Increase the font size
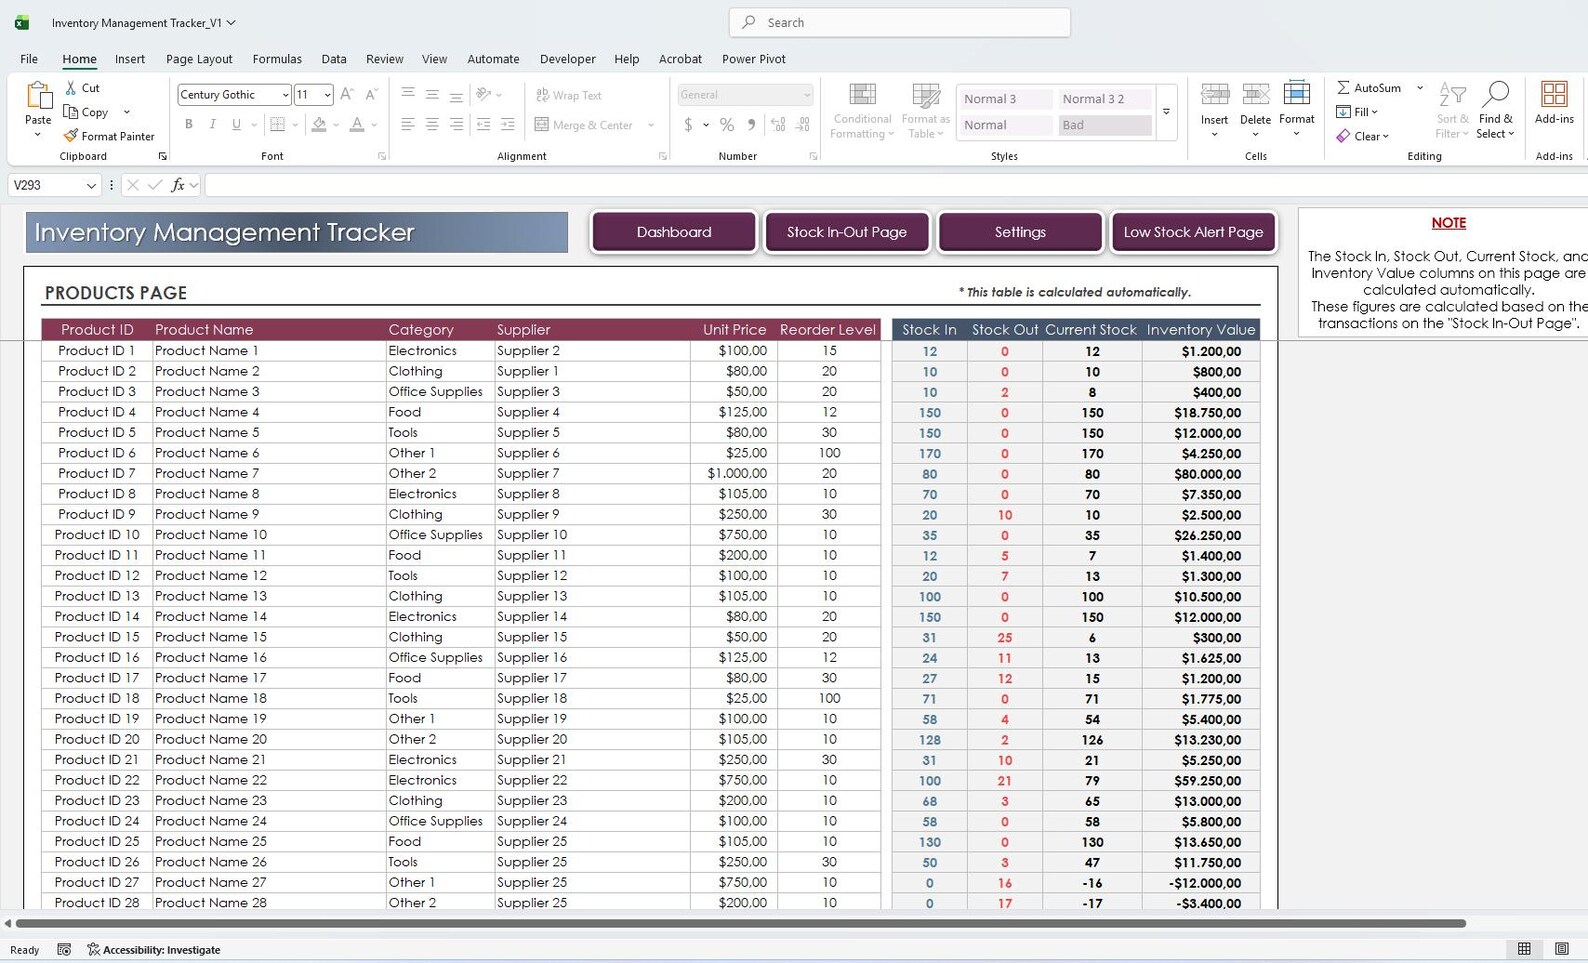This screenshot has height=963, width=1588. (347, 95)
